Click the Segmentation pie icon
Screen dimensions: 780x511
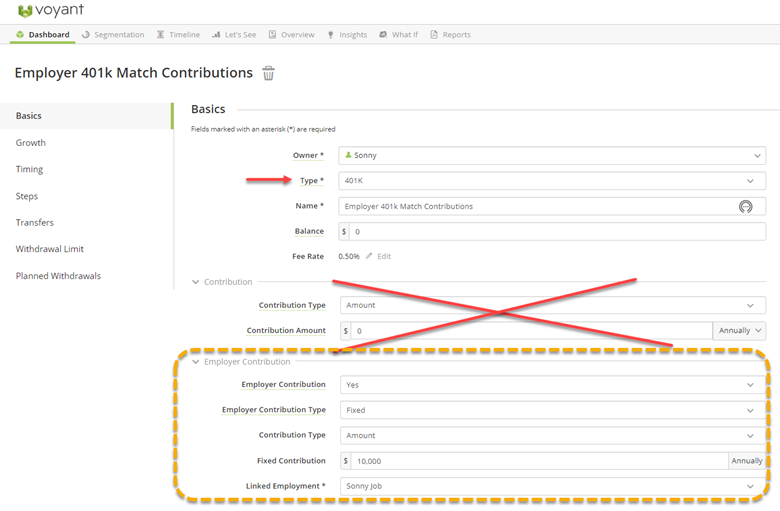tap(86, 35)
